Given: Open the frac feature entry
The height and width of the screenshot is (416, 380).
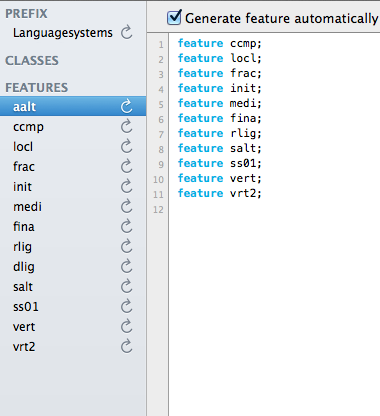Looking at the screenshot, I should pos(24,166).
